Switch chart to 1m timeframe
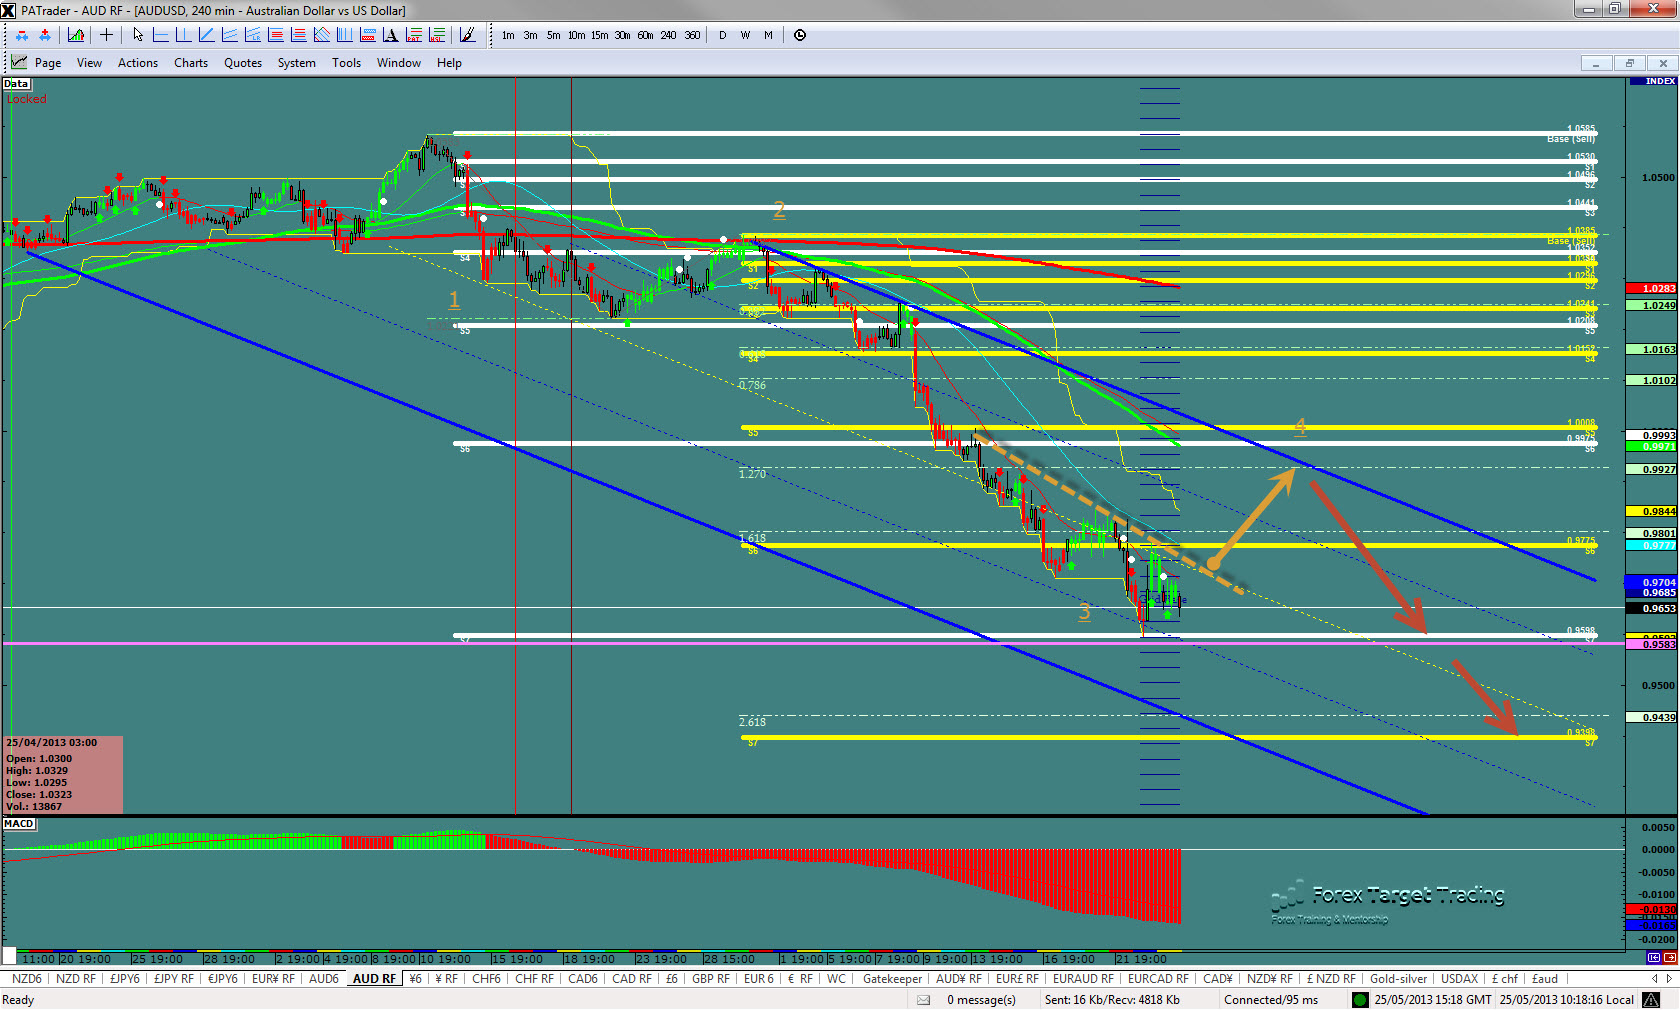Screen dimensions: 1680x1010 [x=508, y=35]
